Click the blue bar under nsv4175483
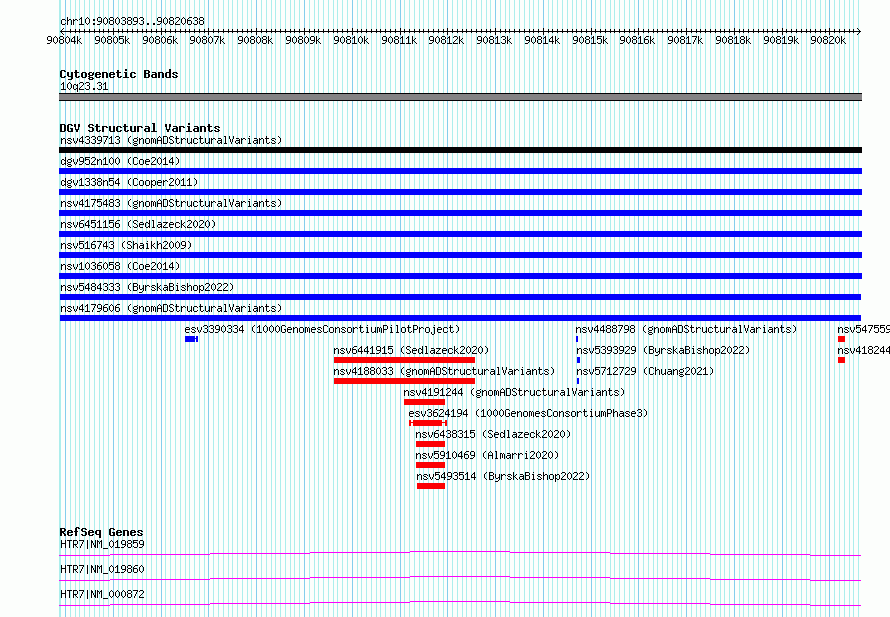The width and height of the screenshot is (890, 617). (460, 213)
